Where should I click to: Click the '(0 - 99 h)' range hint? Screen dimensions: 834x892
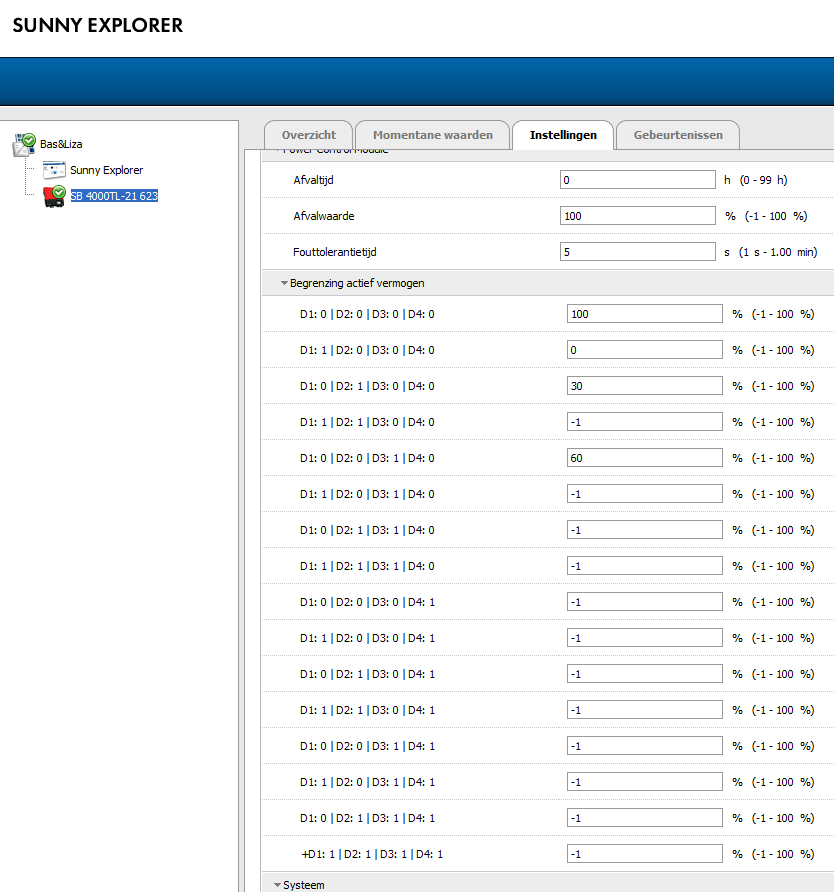763,180
